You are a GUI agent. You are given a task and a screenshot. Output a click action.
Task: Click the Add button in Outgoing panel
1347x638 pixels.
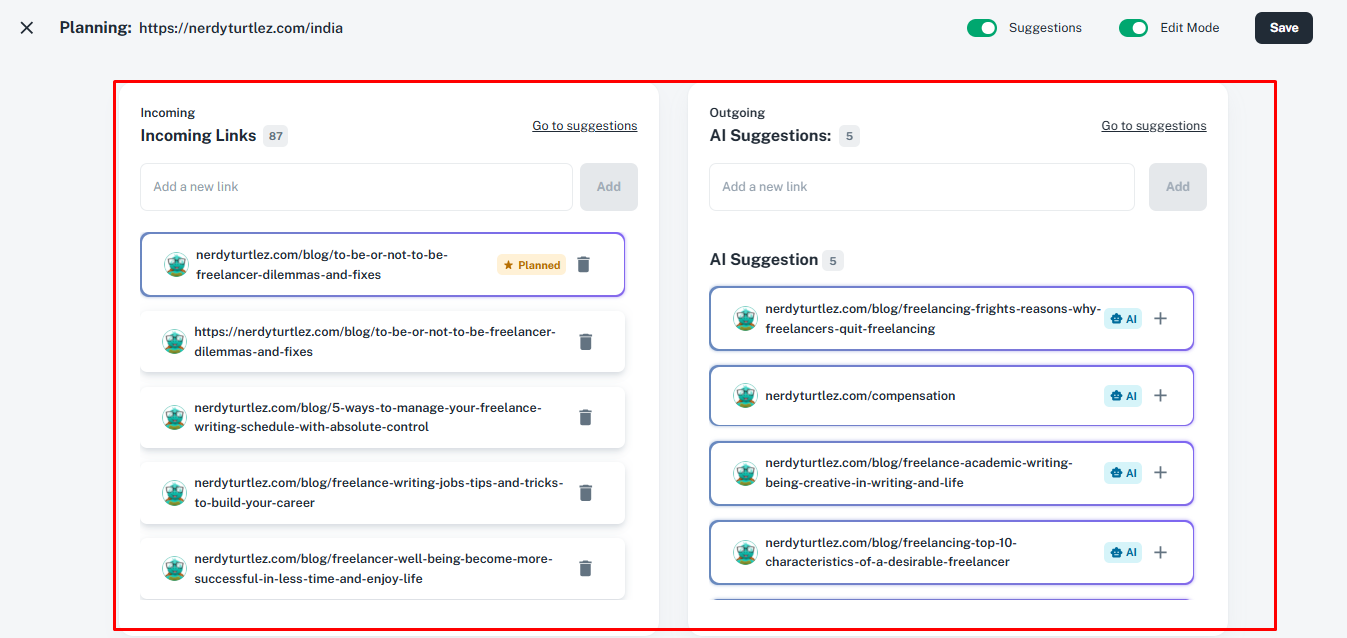point(1178,187)
